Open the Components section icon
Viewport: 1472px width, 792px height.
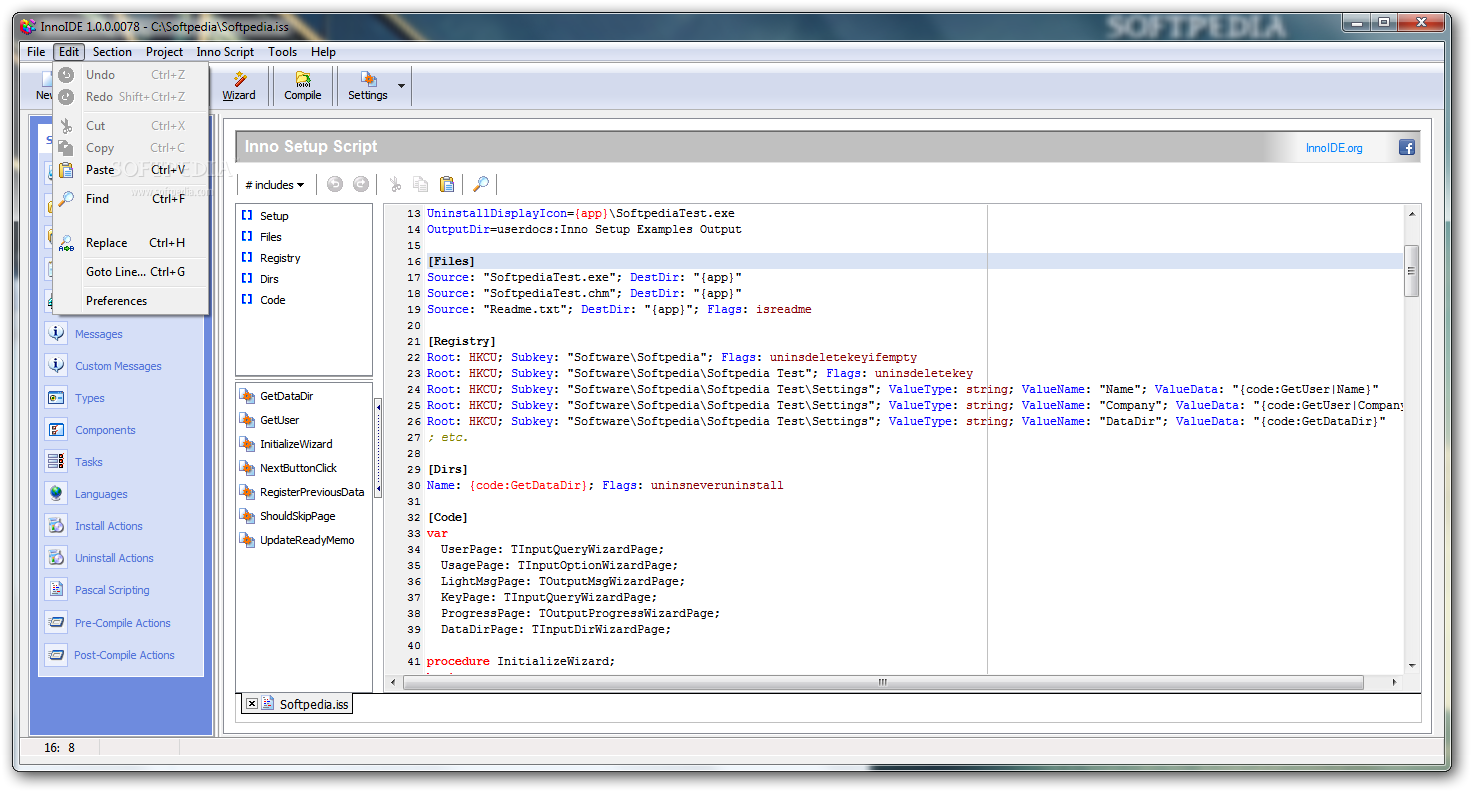click(57, 430)
